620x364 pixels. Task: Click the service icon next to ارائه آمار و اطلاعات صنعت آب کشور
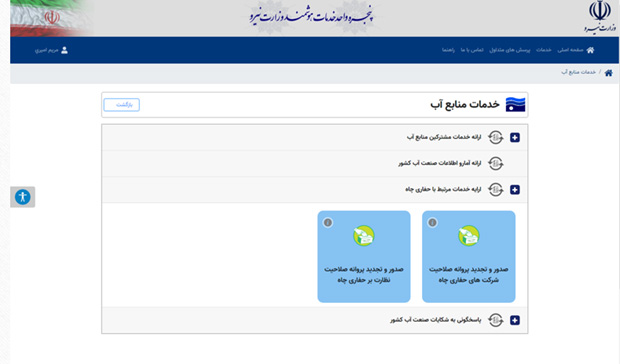(x=495, y=163)
